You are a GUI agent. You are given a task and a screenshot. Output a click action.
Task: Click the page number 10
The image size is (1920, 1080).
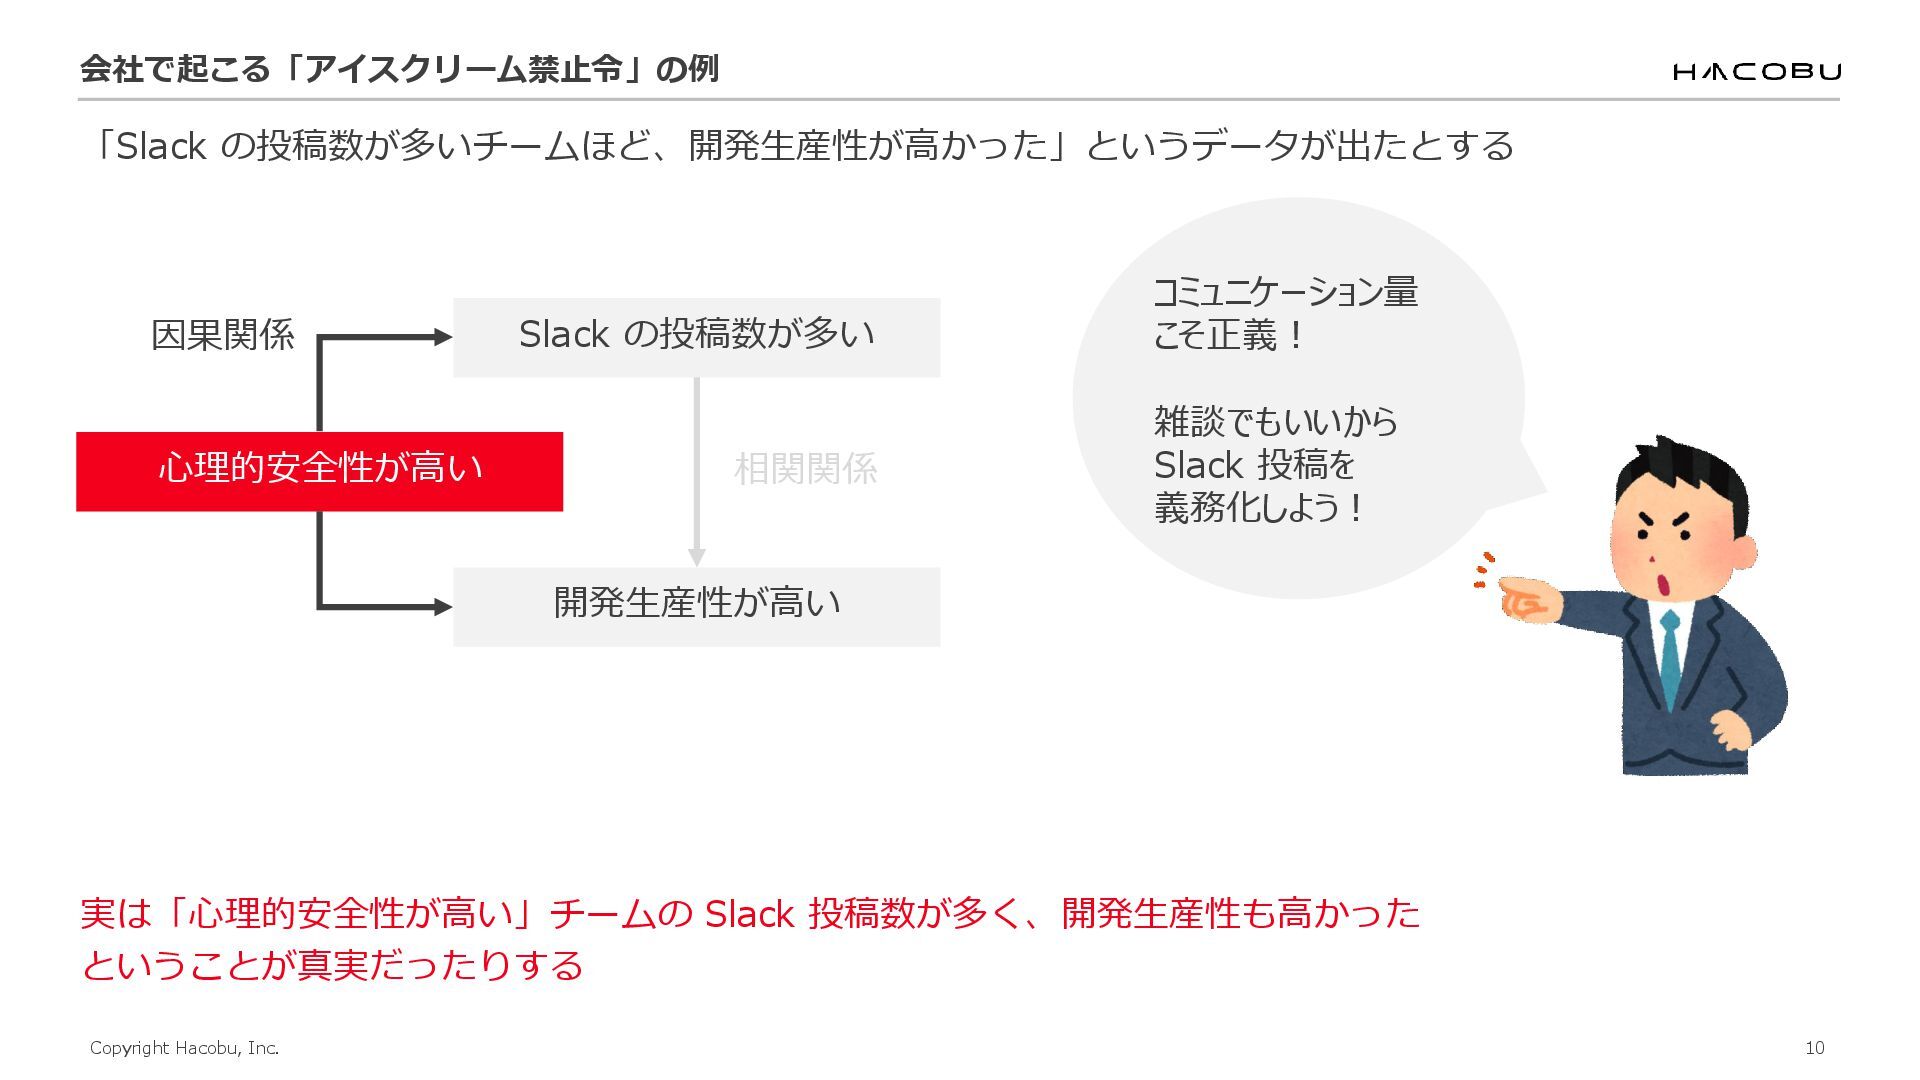coord(1814,1047)
